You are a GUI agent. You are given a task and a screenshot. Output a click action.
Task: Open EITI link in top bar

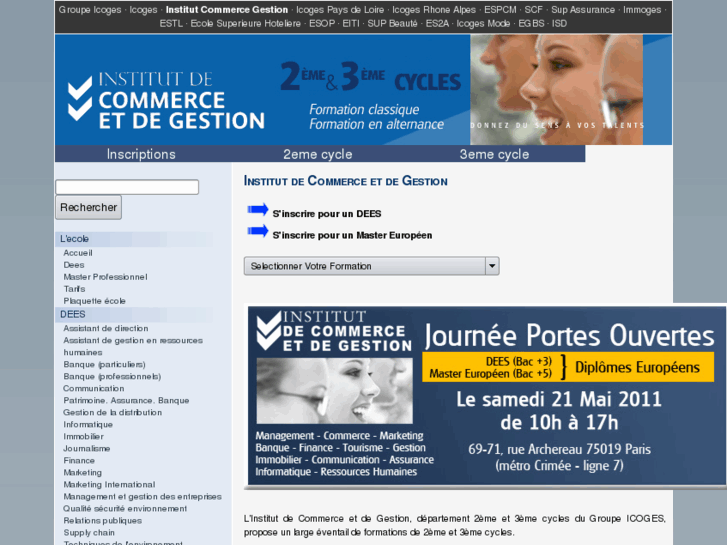pyautogui.click(x=351, y=24)
